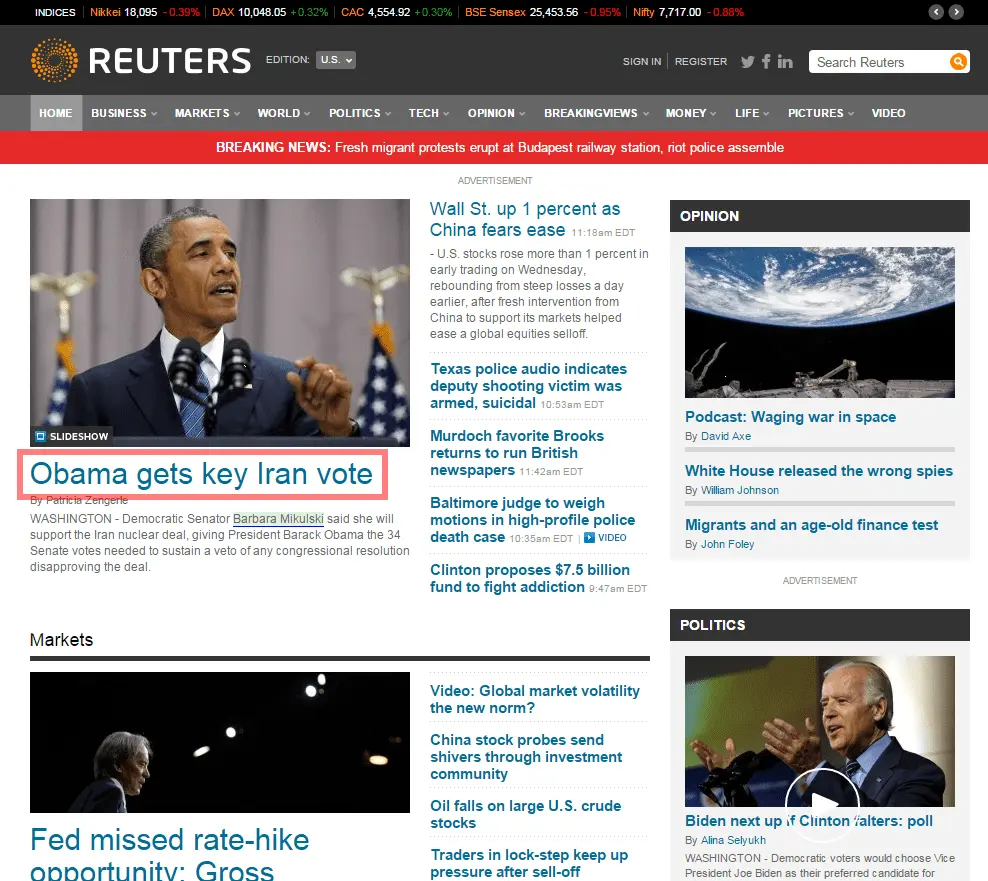The height and width of the screenshot is (881, 988).
Task: Expand the Opinion menu
Action: point(497,113)
